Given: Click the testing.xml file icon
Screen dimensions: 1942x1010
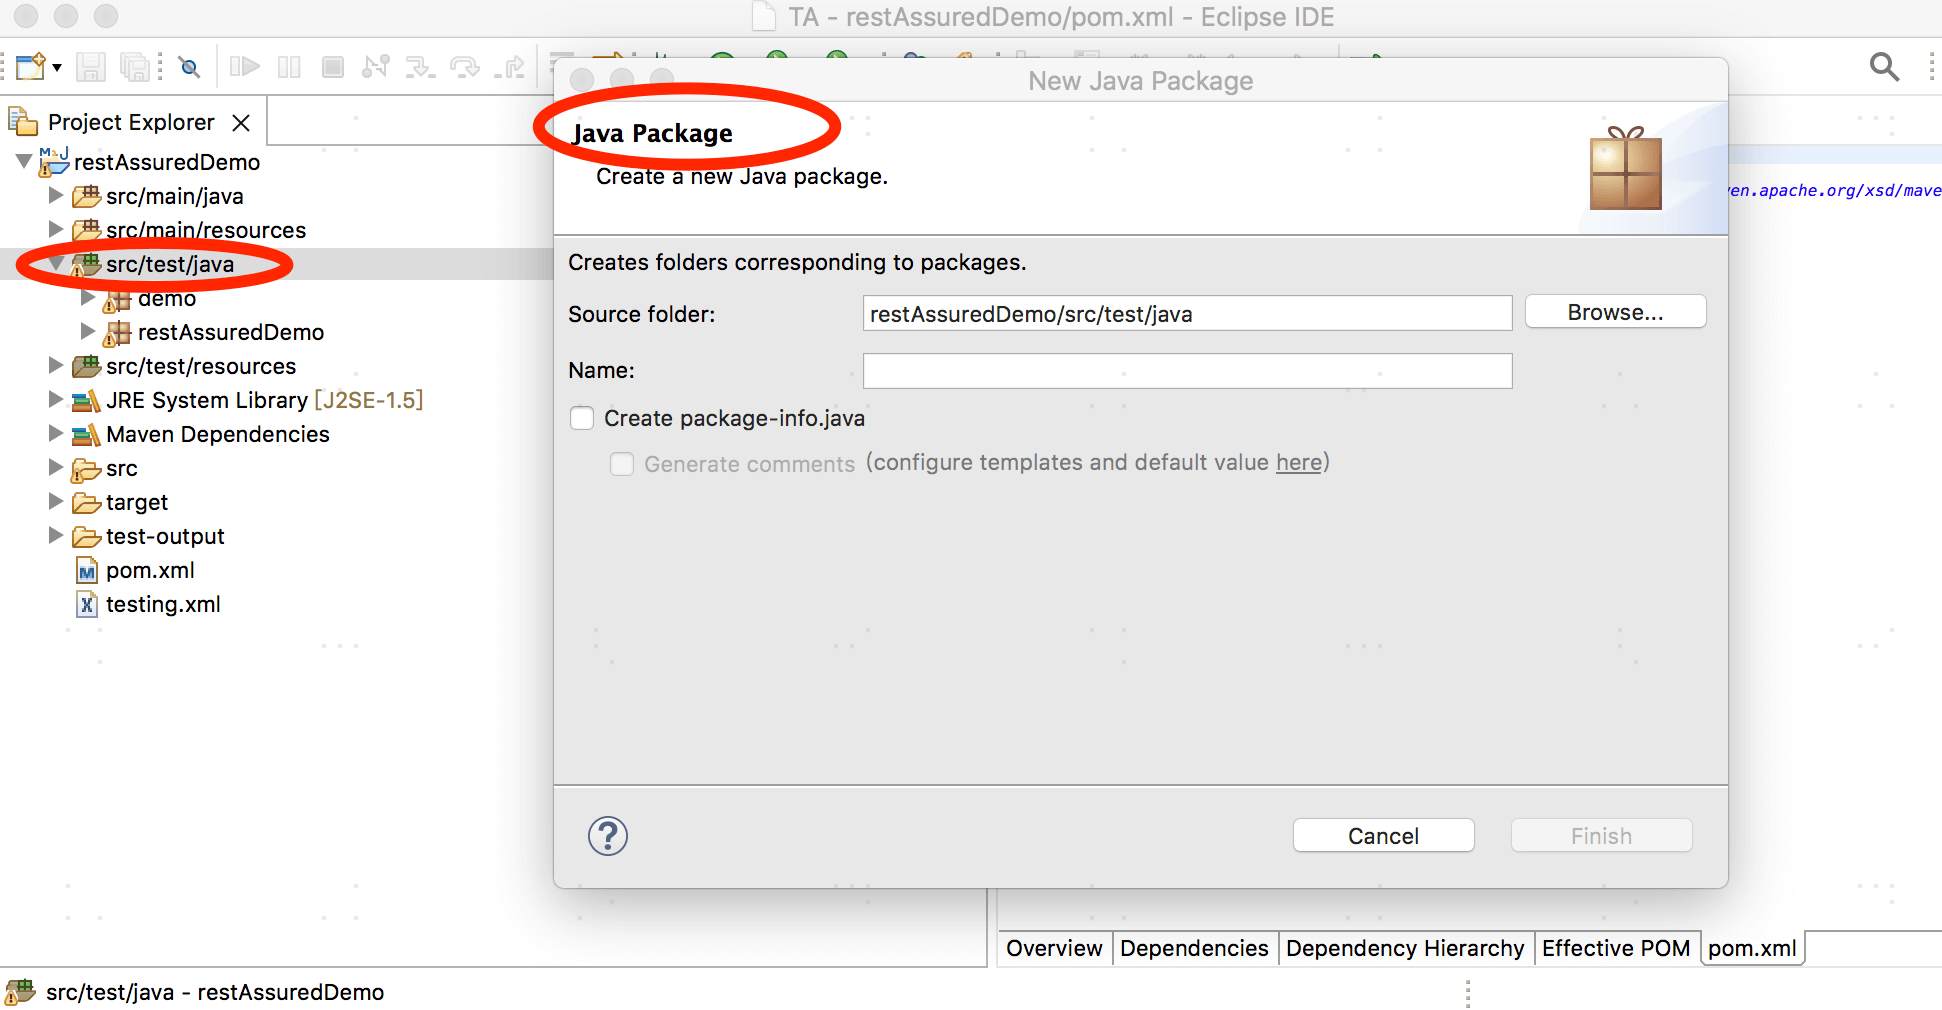Looking at the screenshot, I should click(x=87, y=605).
